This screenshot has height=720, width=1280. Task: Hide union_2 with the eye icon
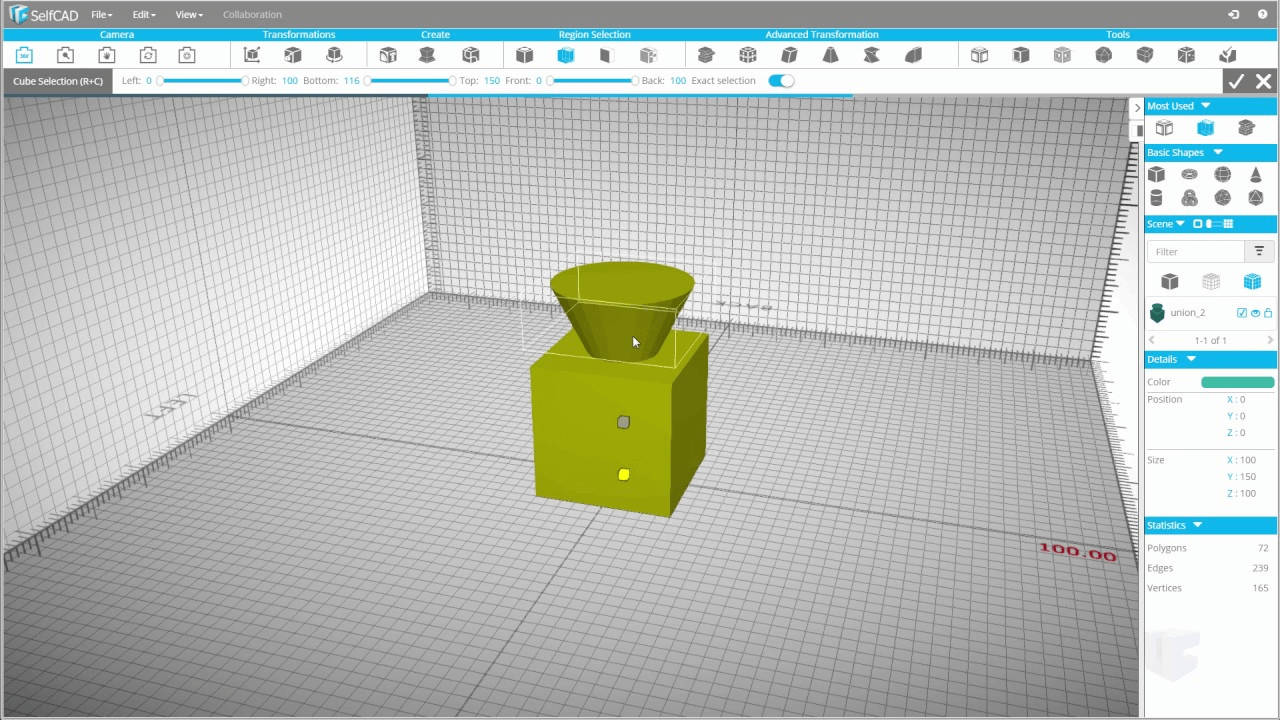coord(1255,313)
